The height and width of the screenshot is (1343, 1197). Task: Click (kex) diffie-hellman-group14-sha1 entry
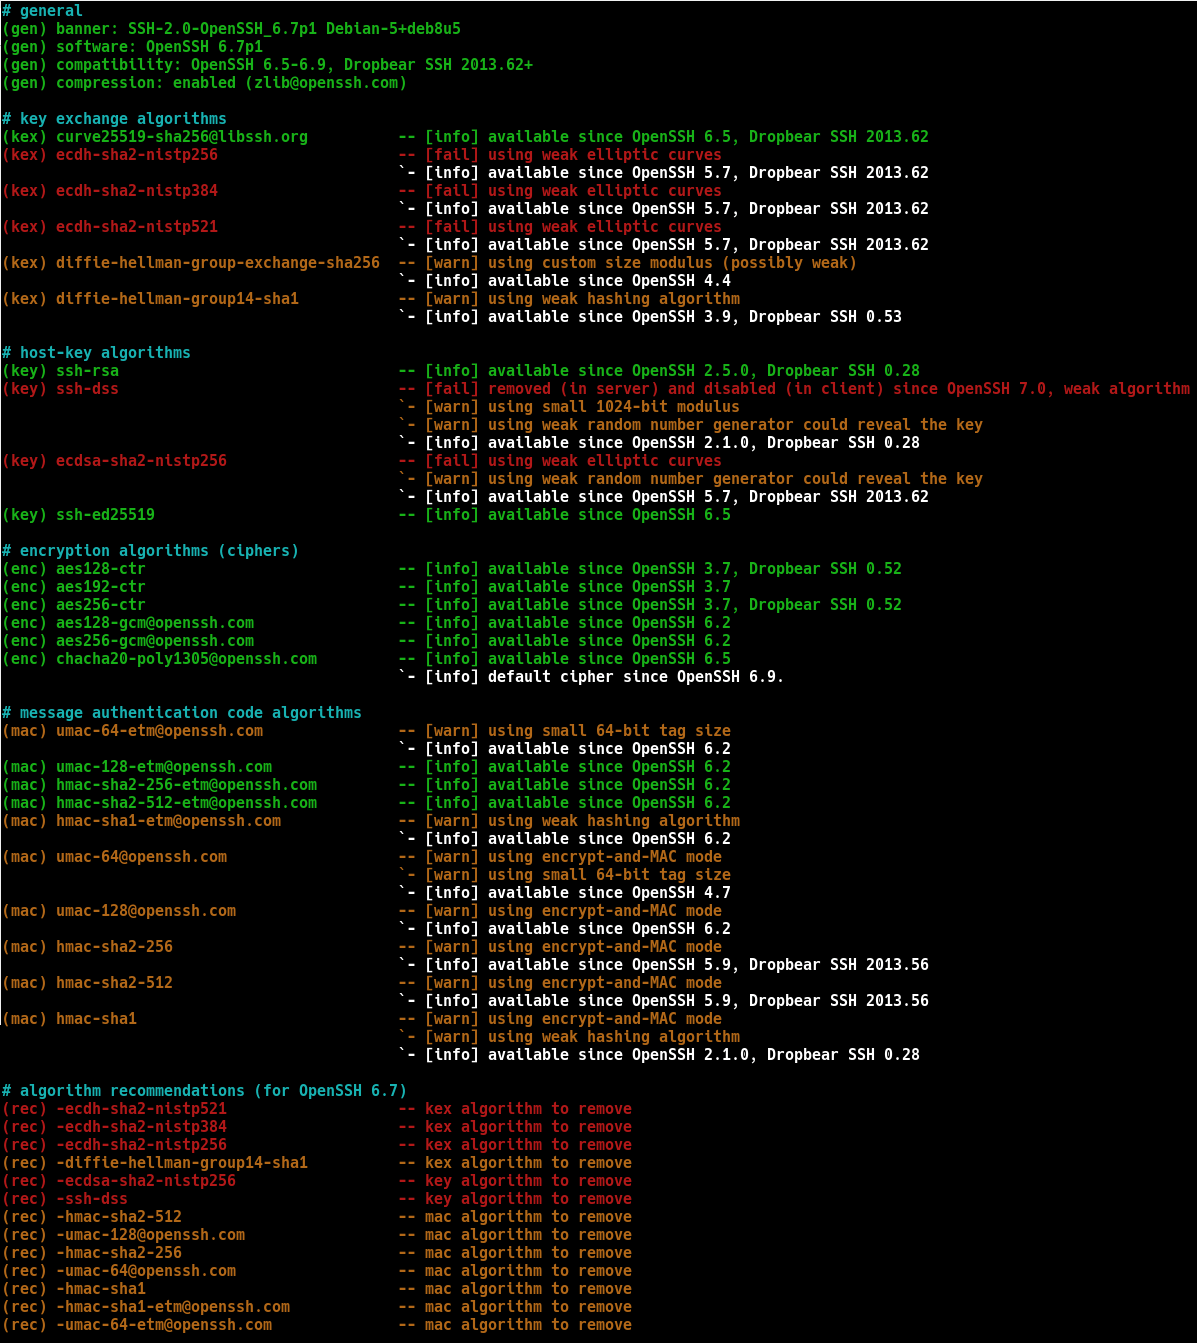tap(151, 299)
